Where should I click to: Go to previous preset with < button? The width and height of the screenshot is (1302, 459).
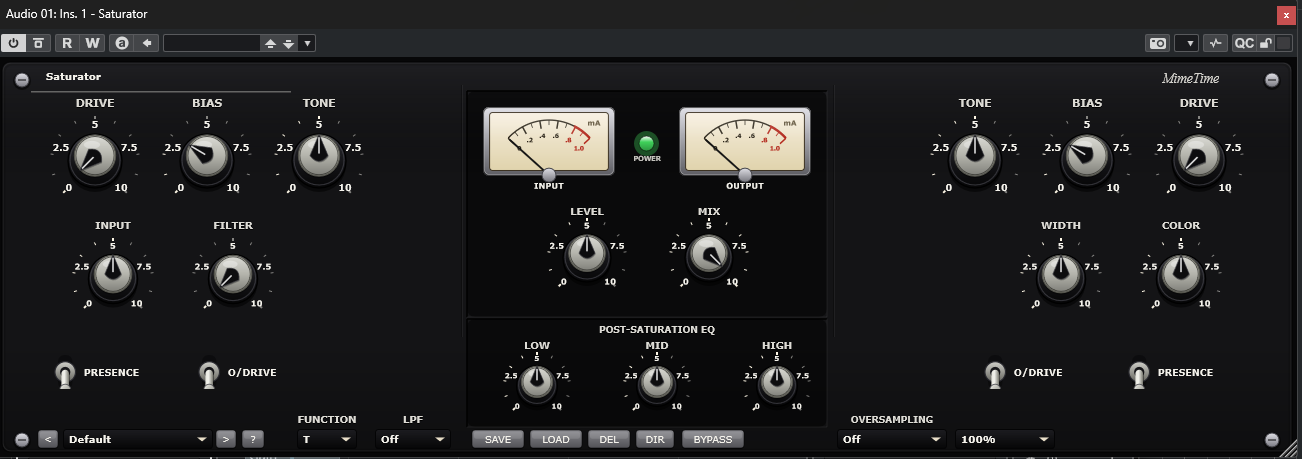tap(48, 438)
